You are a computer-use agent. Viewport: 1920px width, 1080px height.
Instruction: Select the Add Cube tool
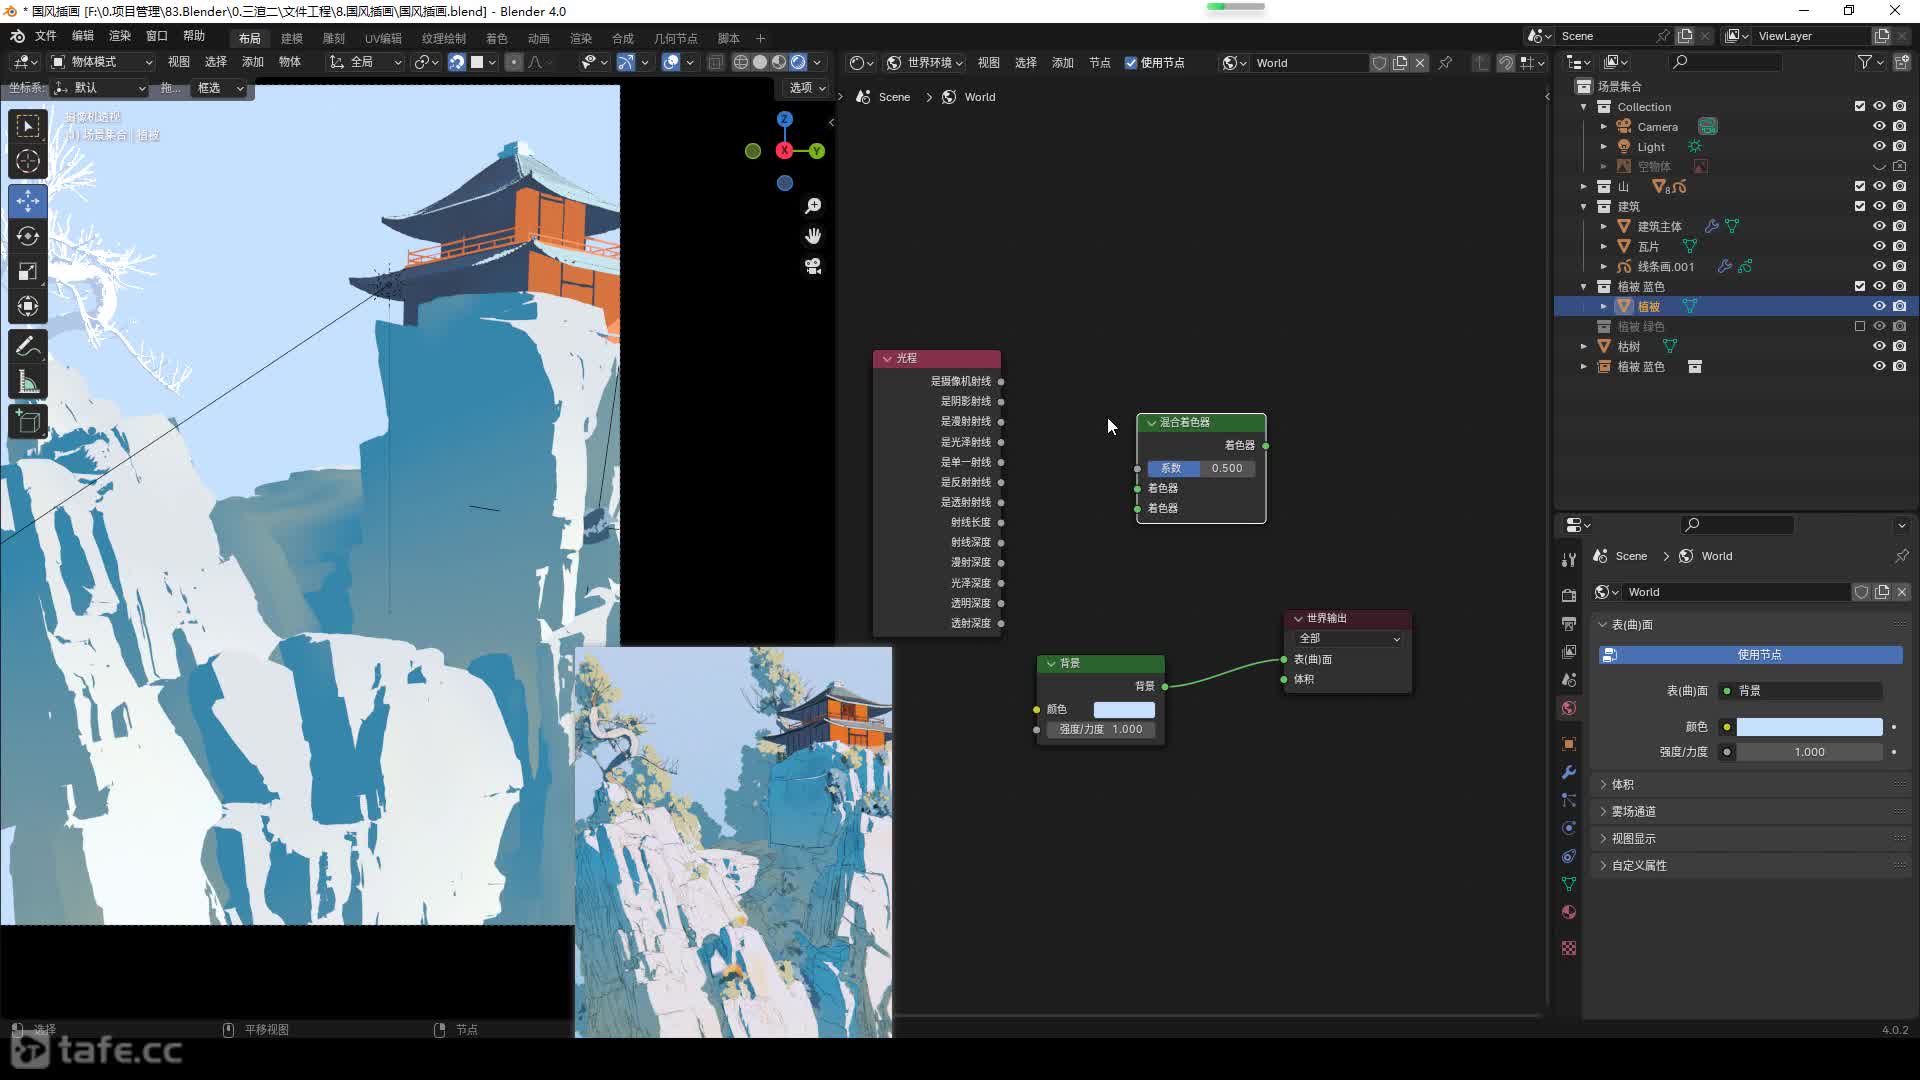(x=28, y=421)
